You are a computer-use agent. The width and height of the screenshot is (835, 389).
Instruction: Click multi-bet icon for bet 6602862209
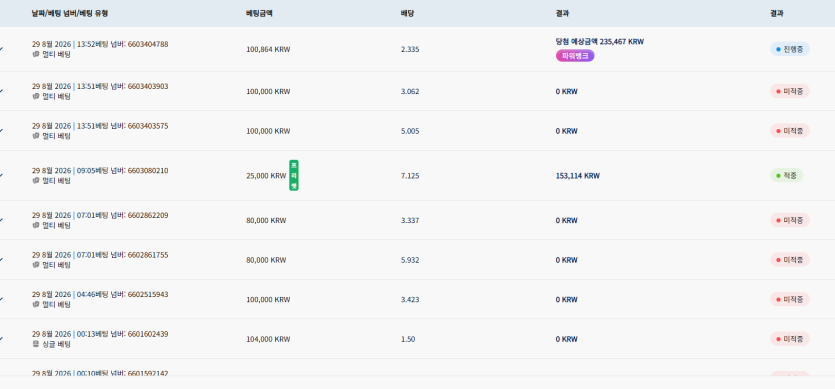(x=36, y=225)
